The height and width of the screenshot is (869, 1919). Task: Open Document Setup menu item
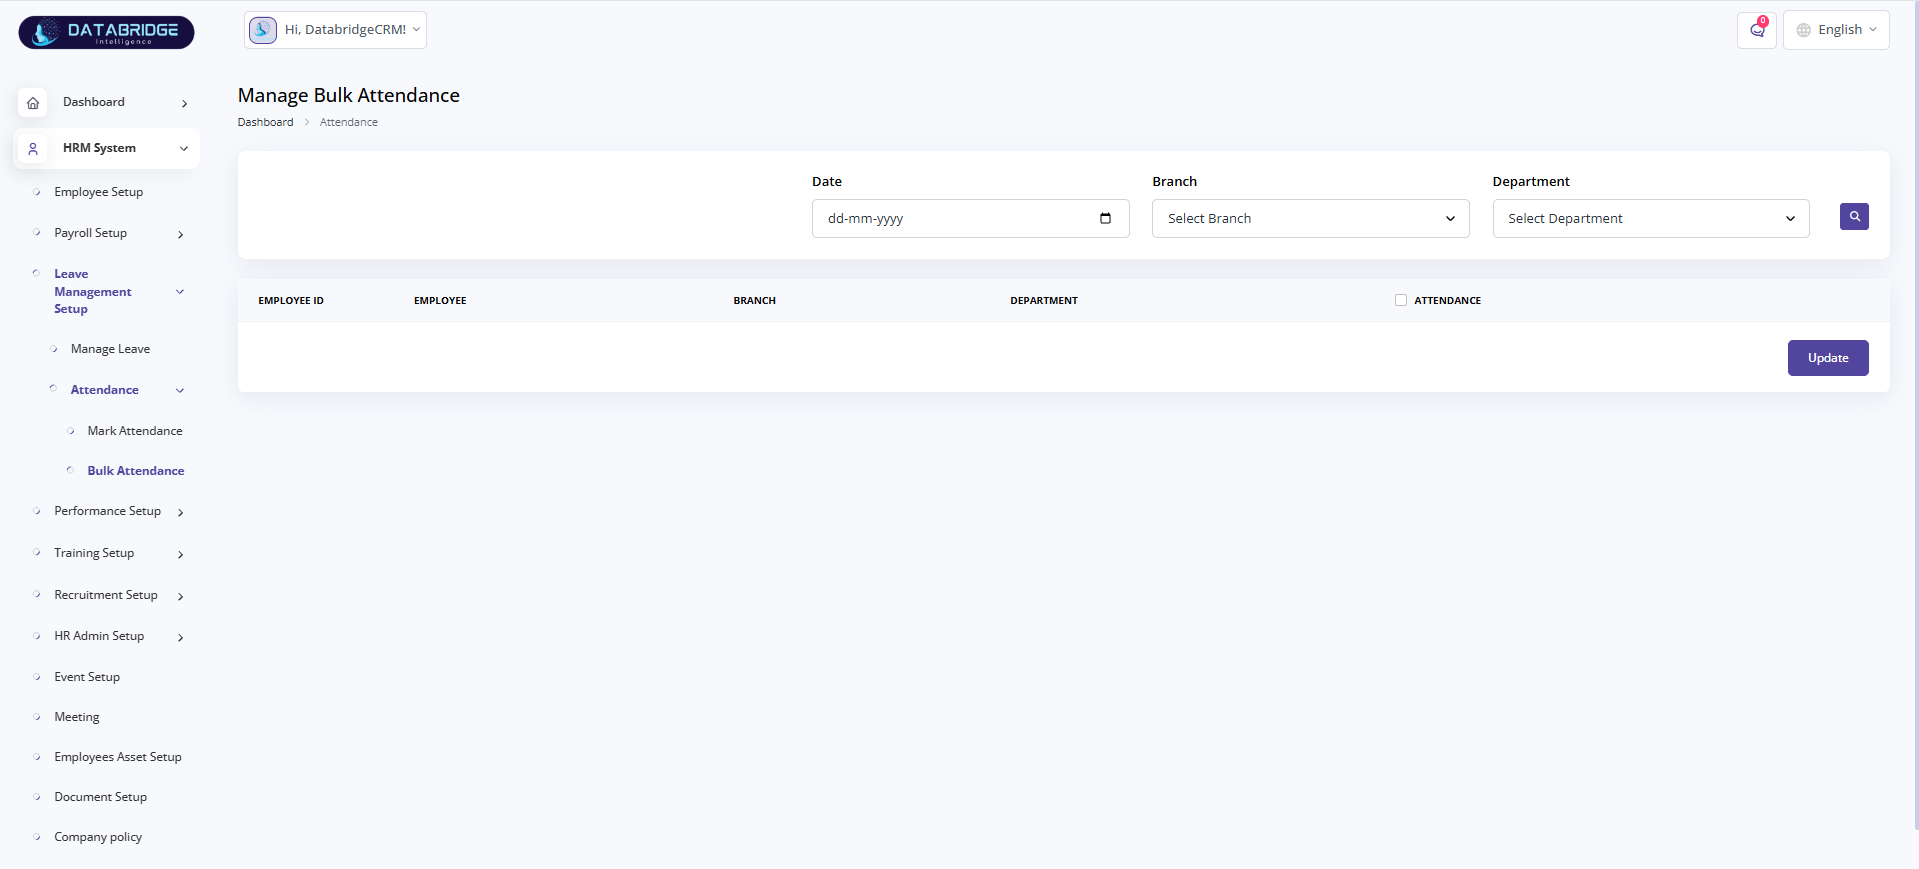click(x=100, y=797)
